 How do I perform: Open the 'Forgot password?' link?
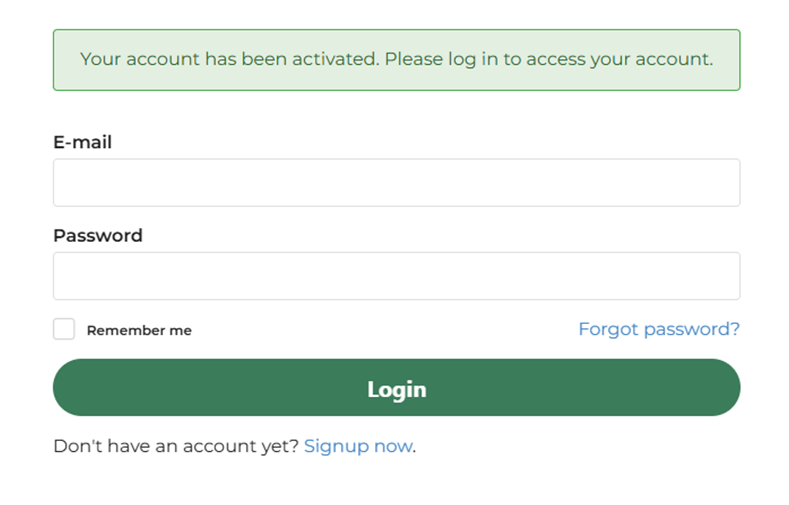[x=658, y=329]
